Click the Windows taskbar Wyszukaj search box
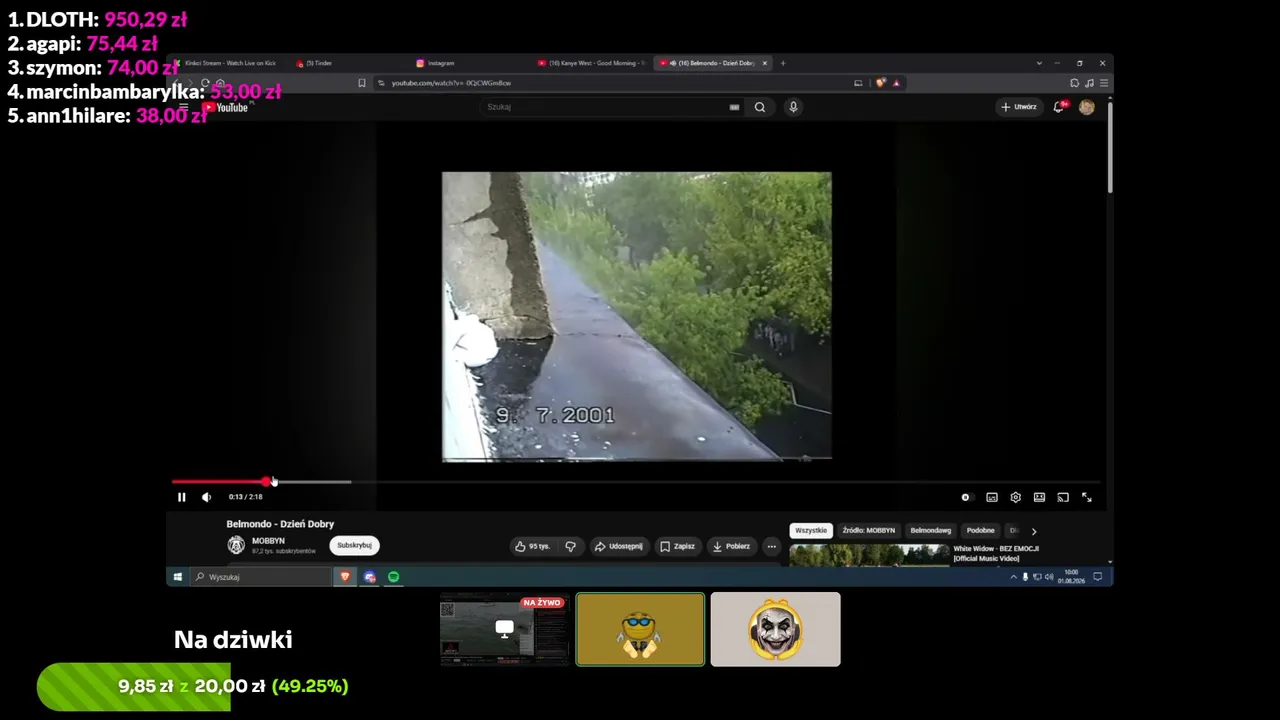The width and height of the screenshot is (1280, 720). click(x=261, y=577)
